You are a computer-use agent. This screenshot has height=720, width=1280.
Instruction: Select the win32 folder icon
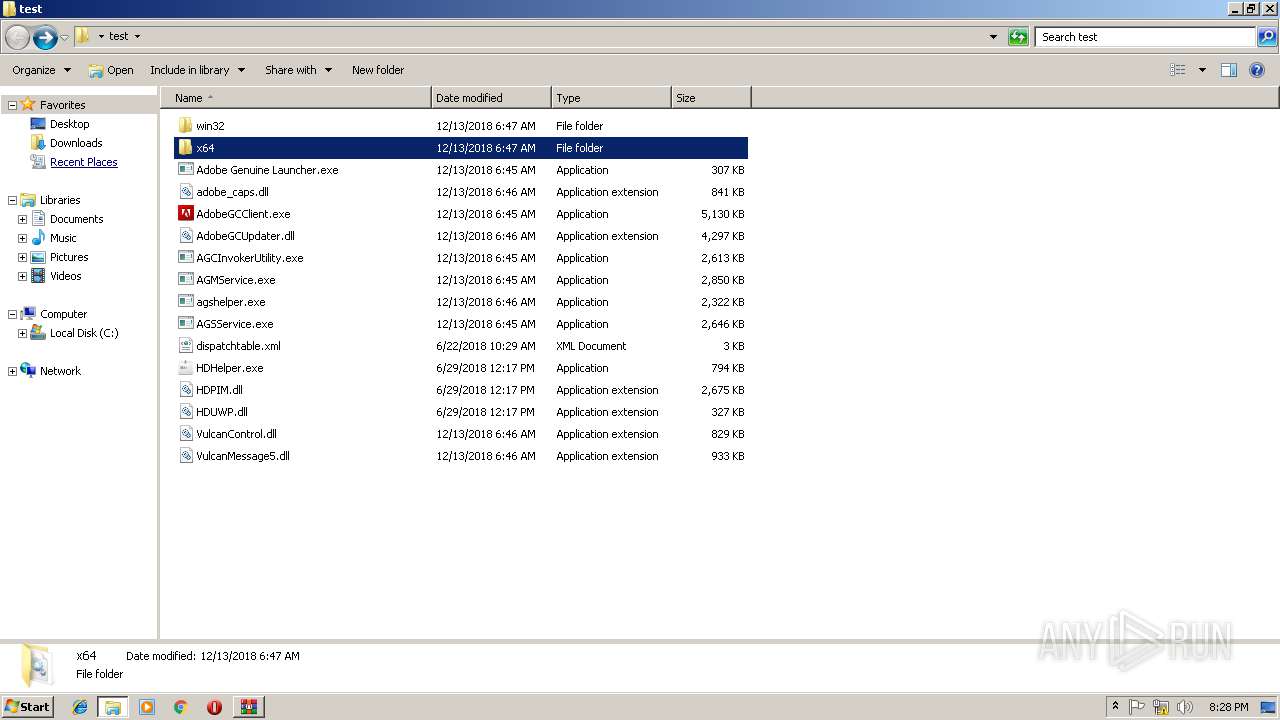pos(185,126)
